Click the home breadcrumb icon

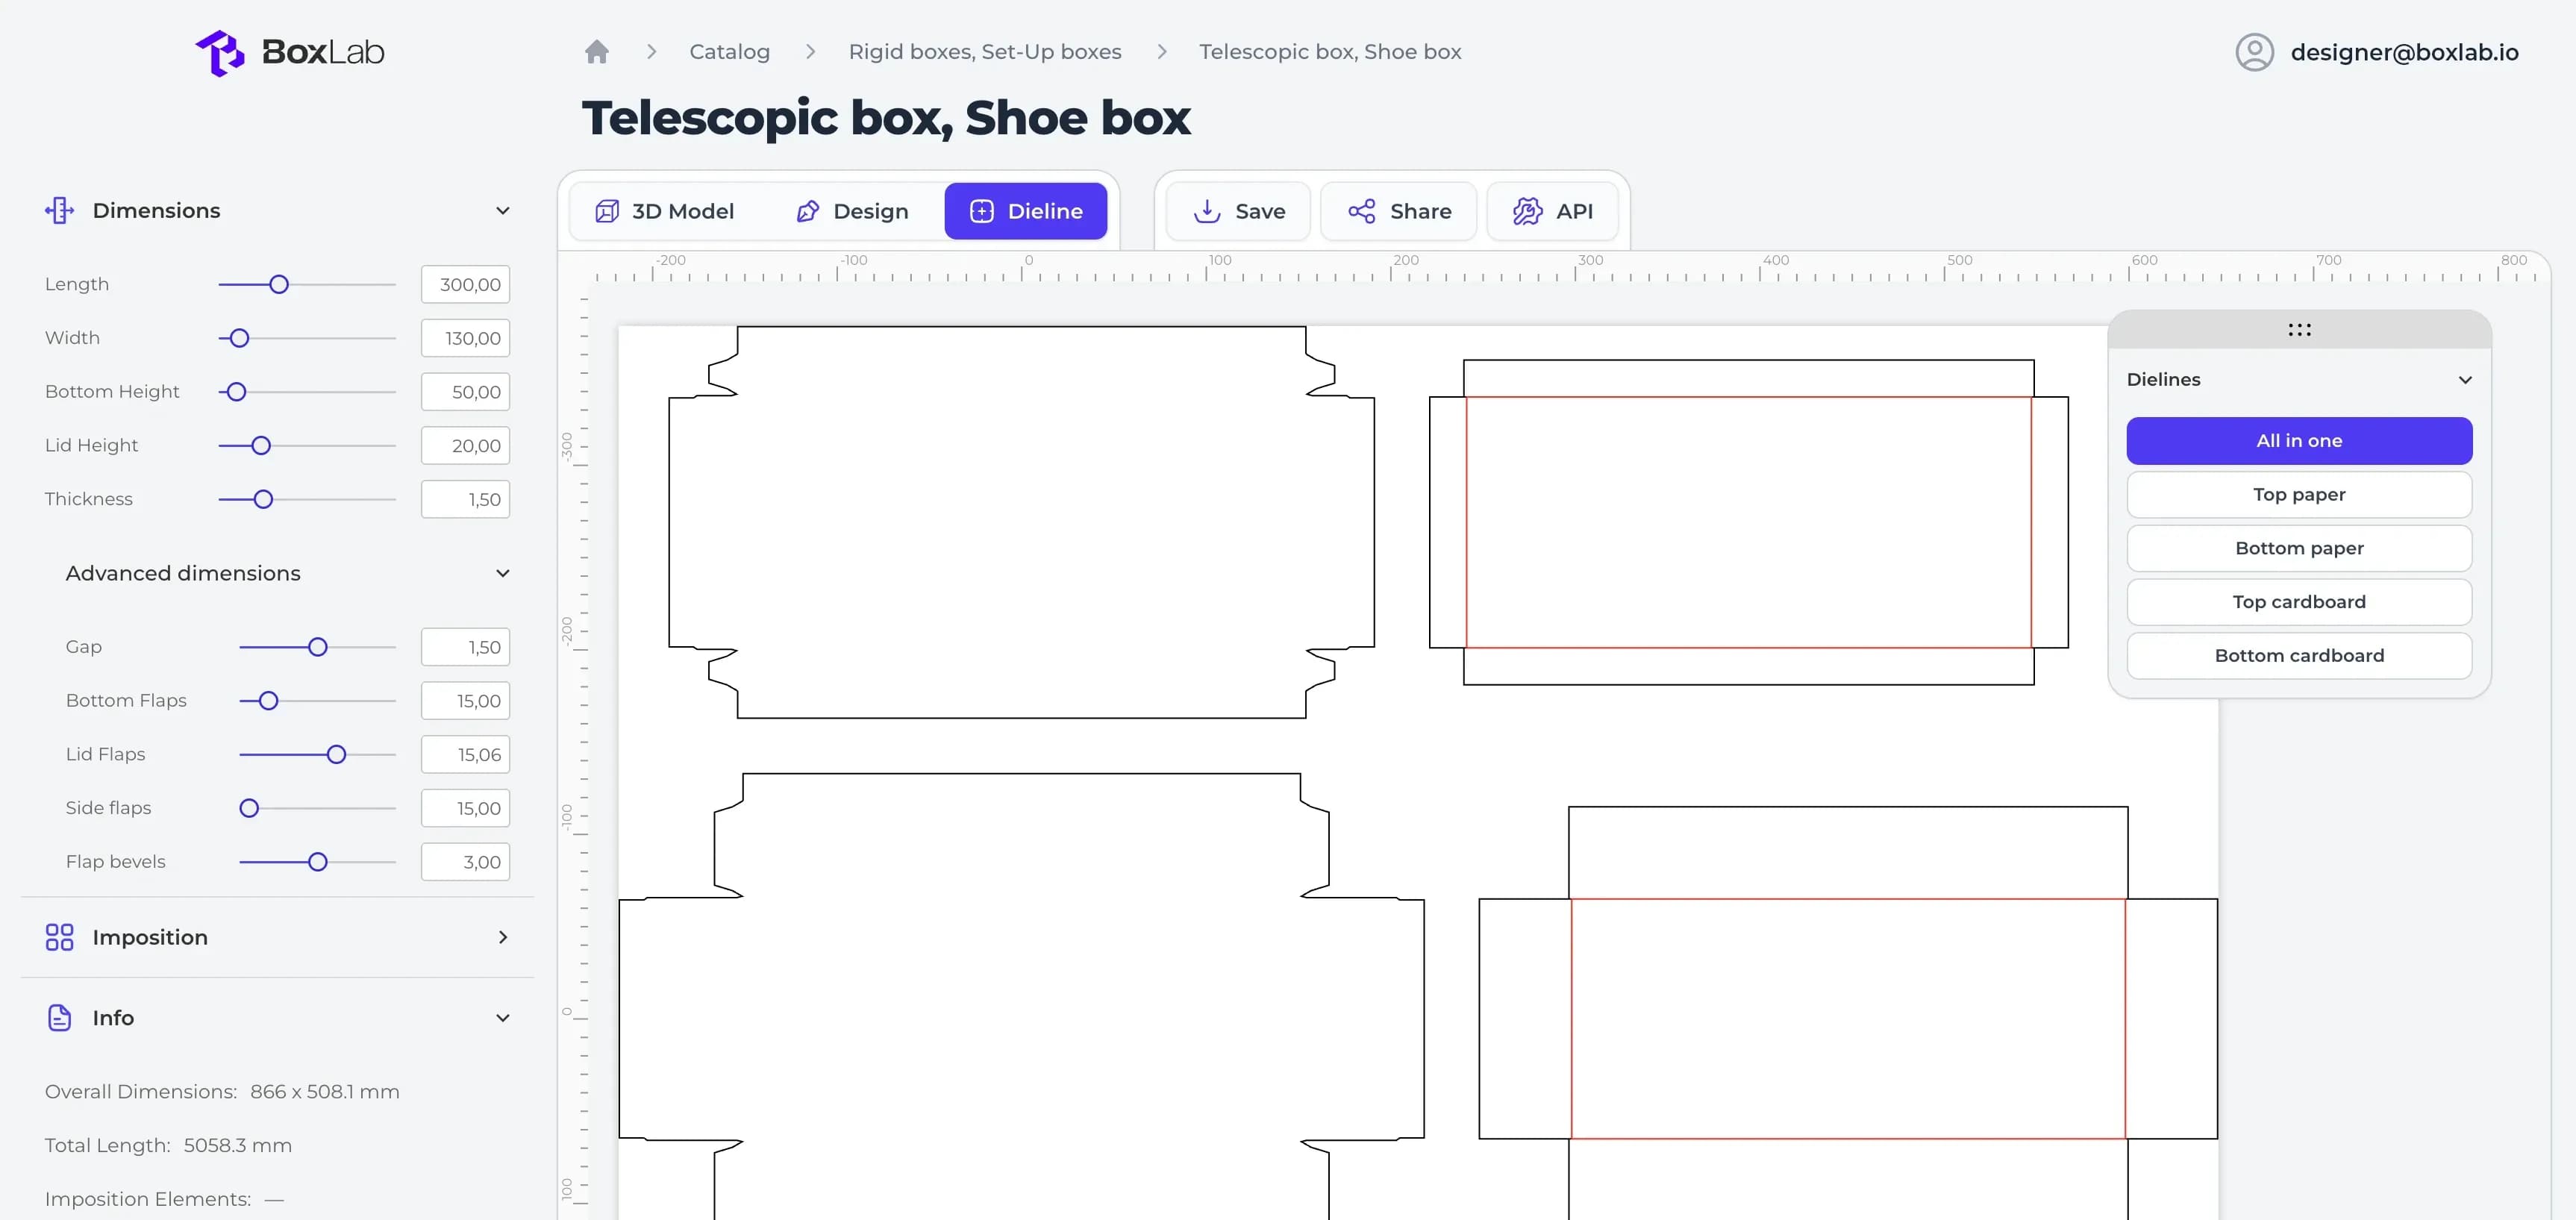597,52
